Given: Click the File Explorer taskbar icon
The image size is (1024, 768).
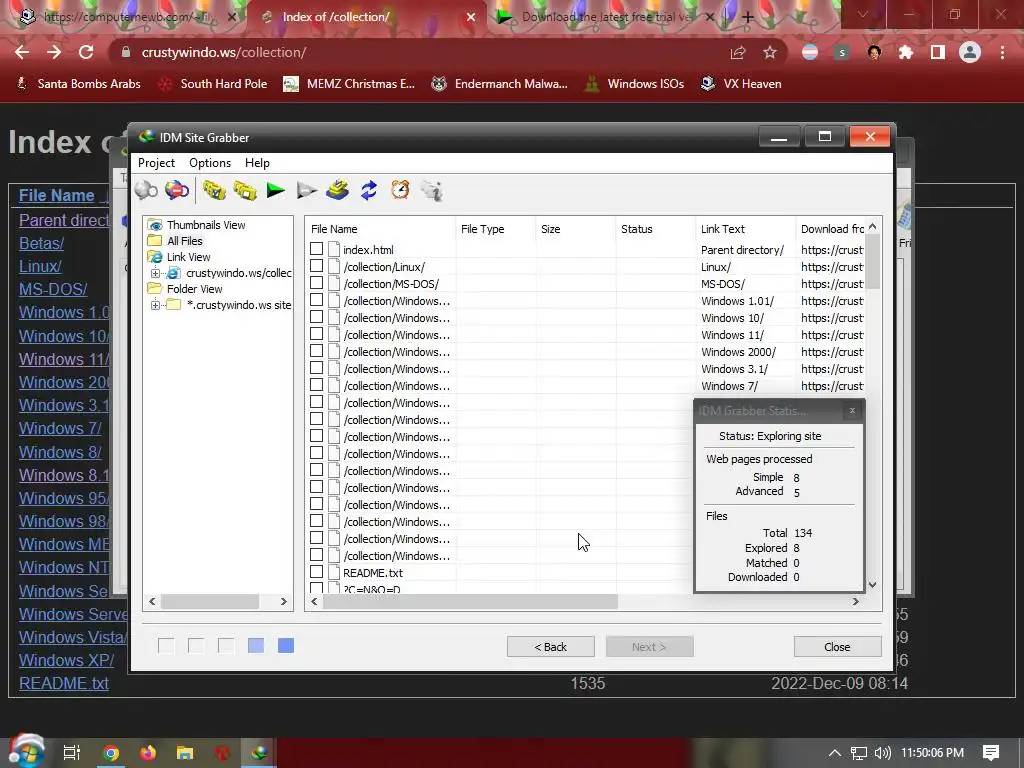Looking at the screenshot, I should (185, 753).
